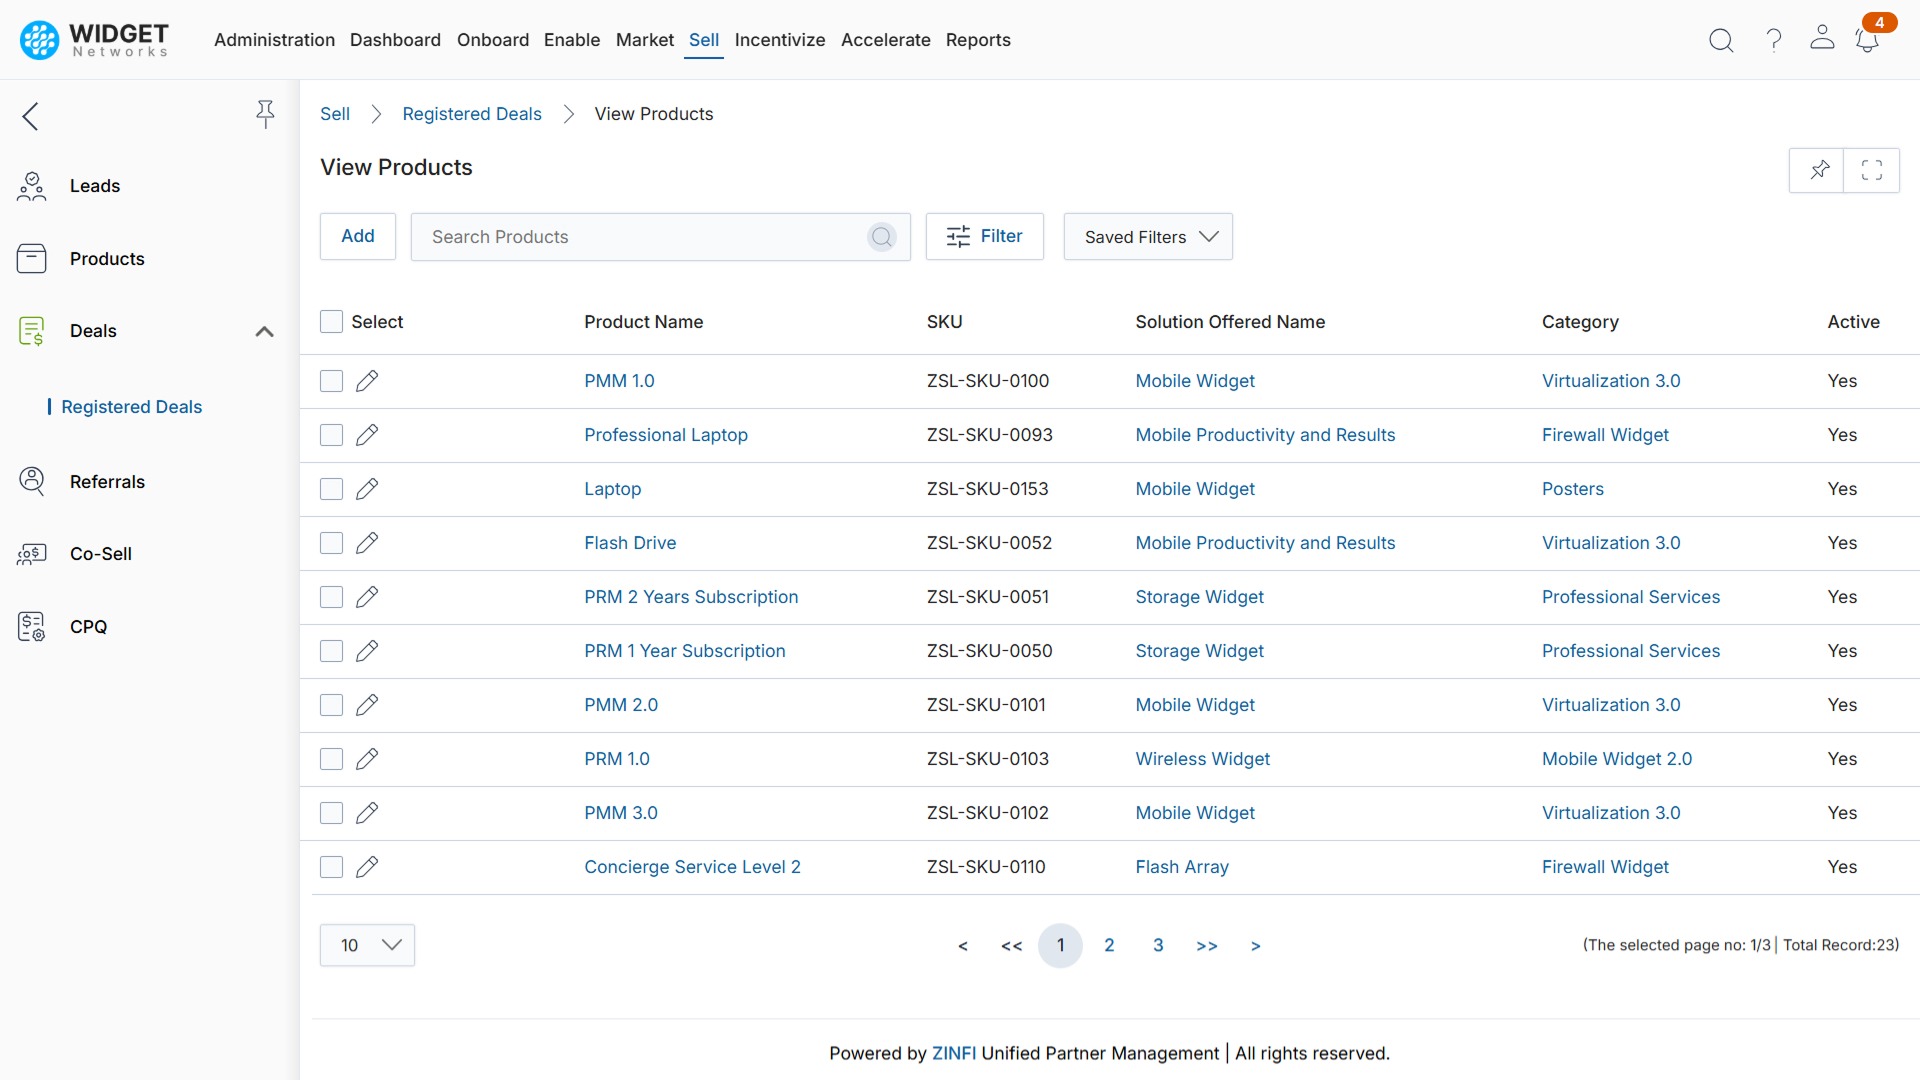Image resolution: width=1920 pixels, height=1080 pixels.
Task: Open the search icon in the top bar
Action: point(1721,40)
